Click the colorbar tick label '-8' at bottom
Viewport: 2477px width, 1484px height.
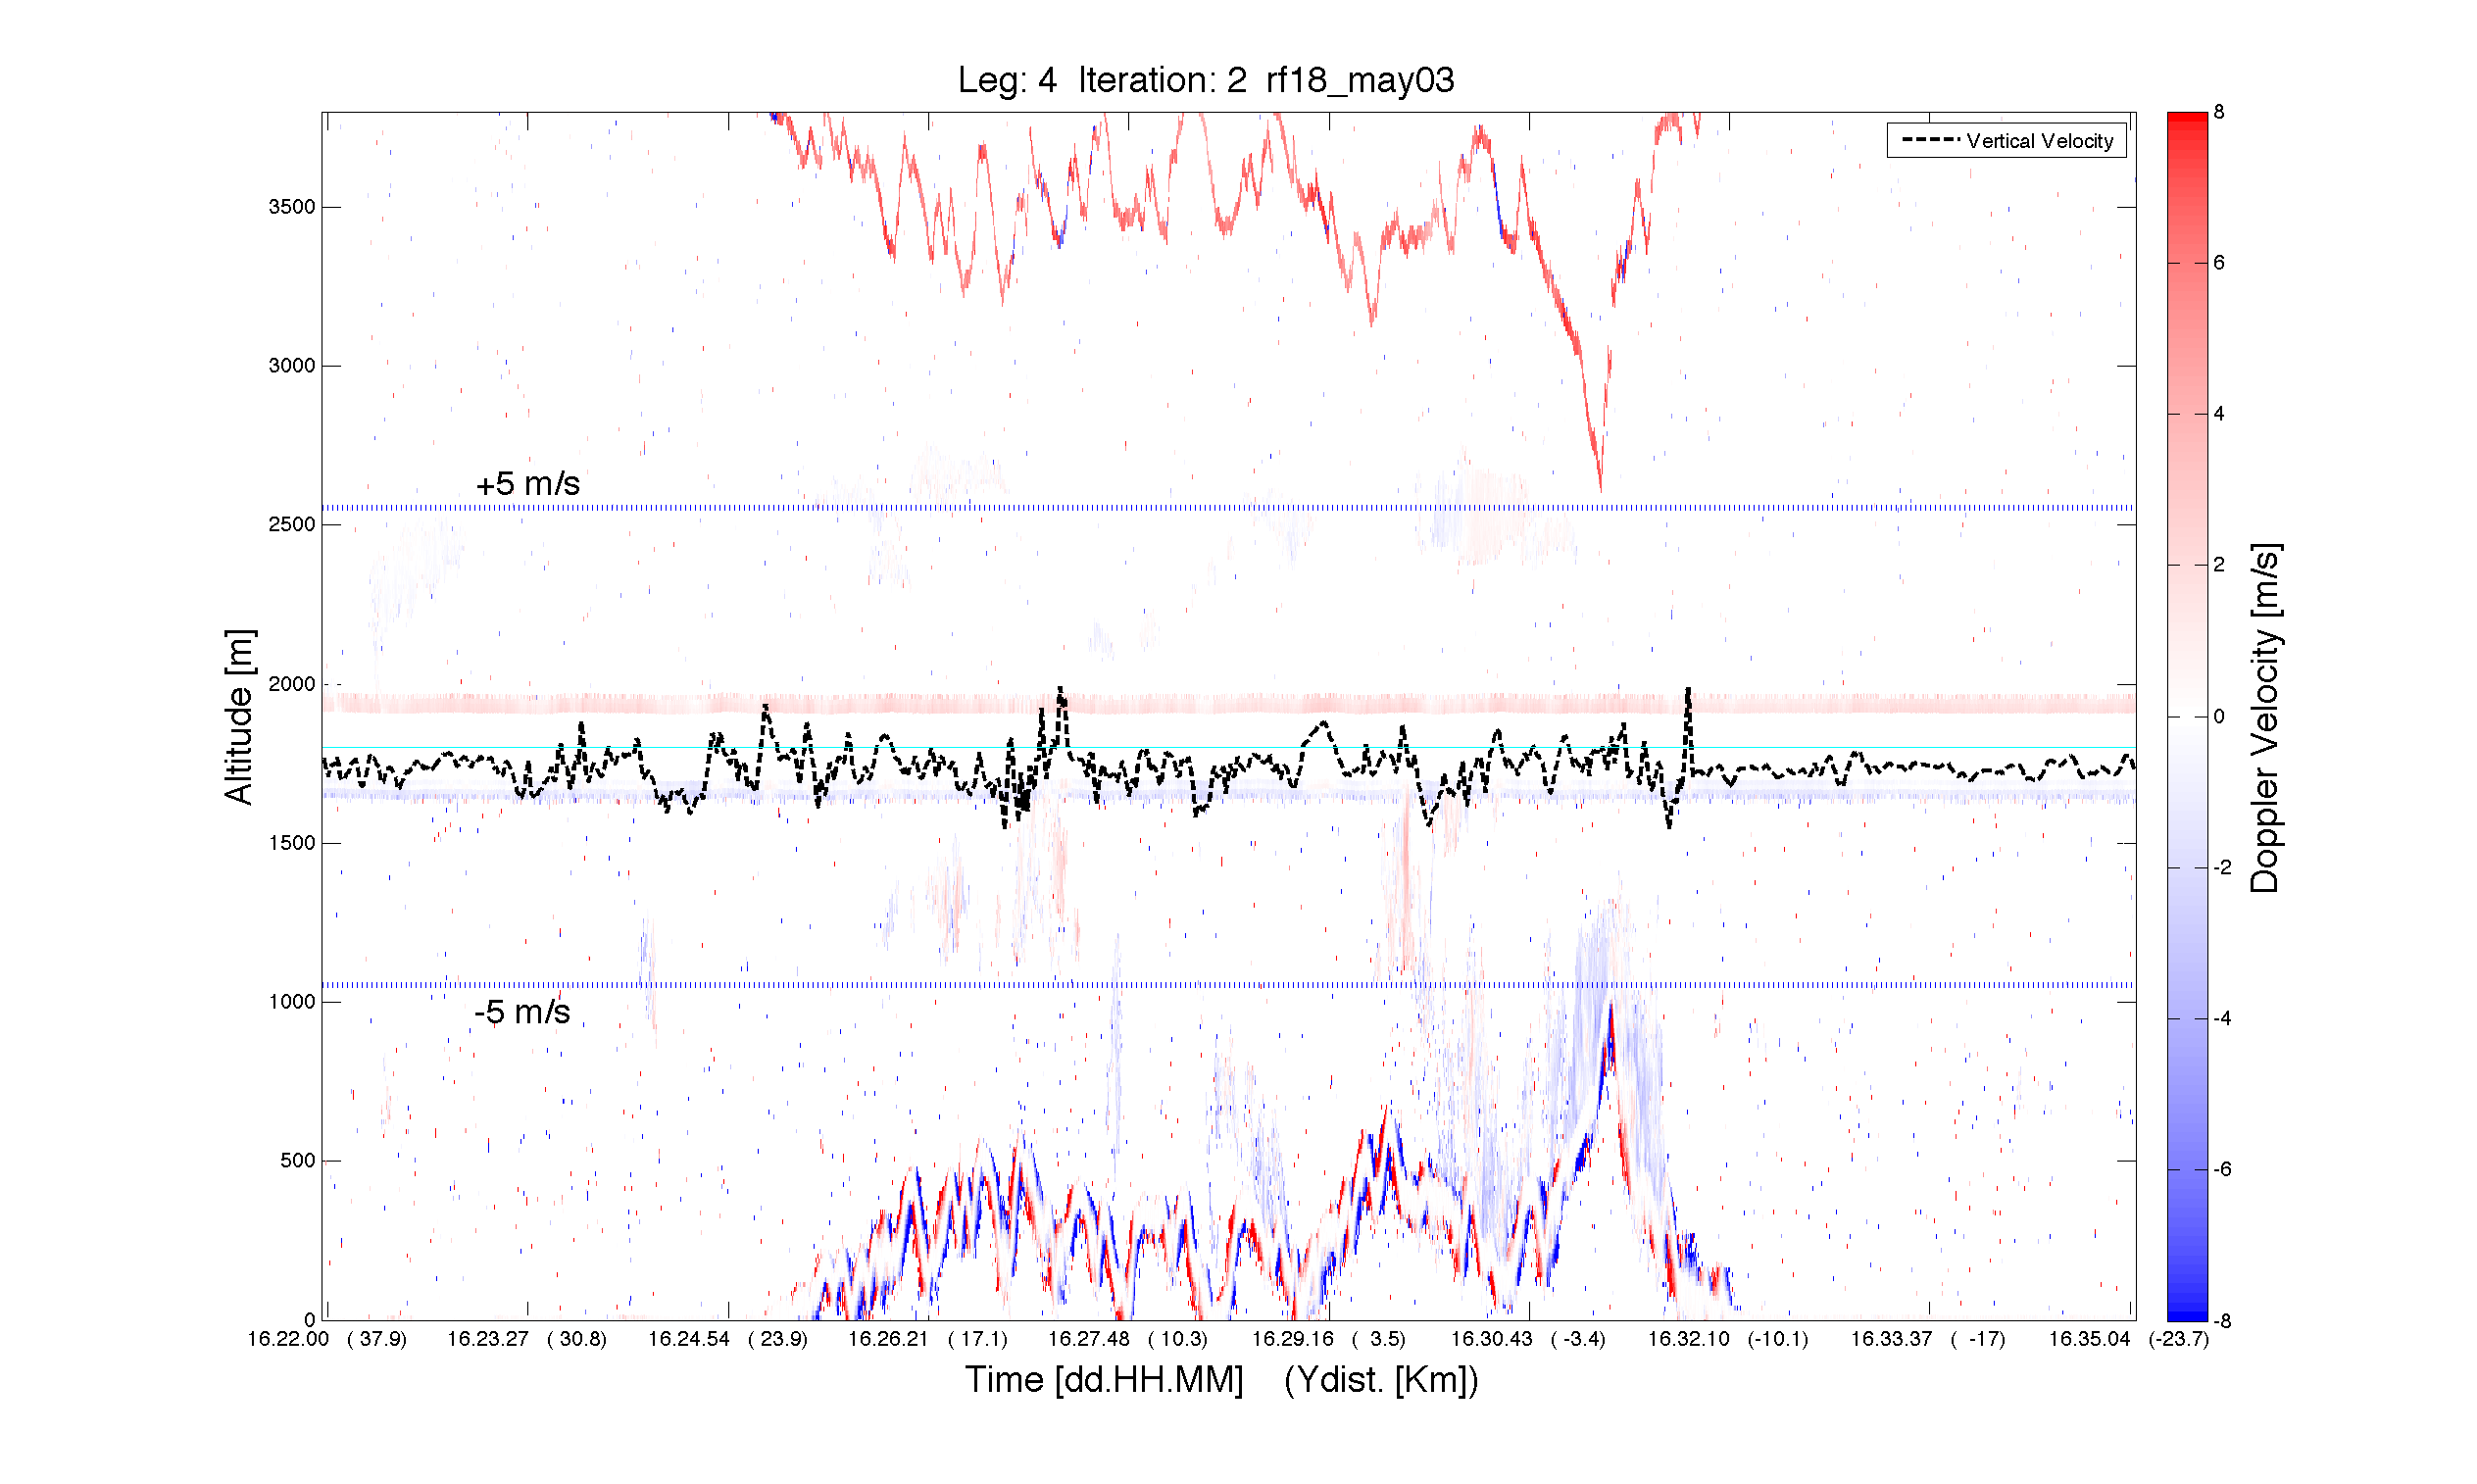click(2222, 1321)
